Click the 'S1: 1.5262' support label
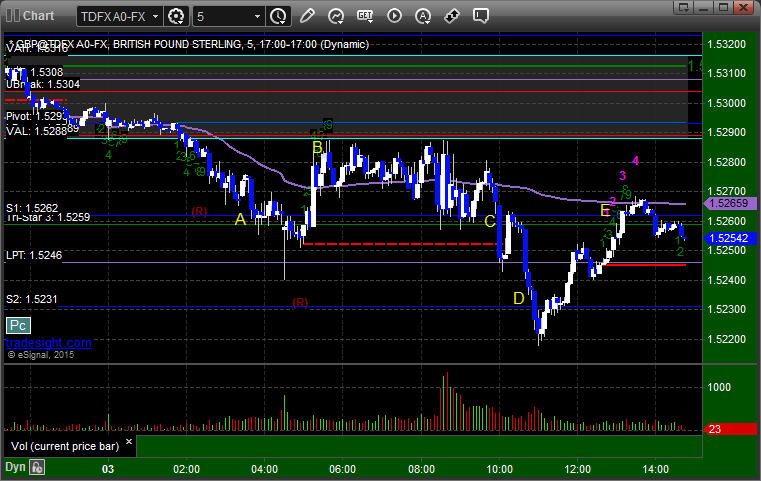Viewport: 761px width, 481px height. point(32,208)
